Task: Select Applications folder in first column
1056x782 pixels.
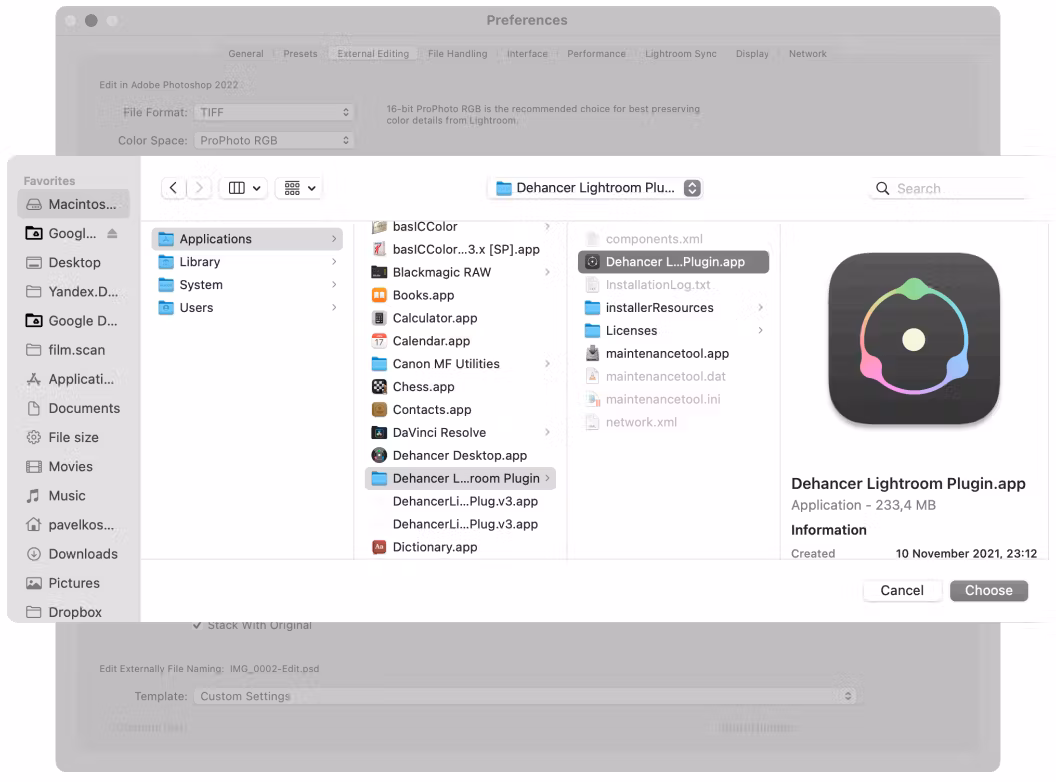Action: tap(247, 238)
